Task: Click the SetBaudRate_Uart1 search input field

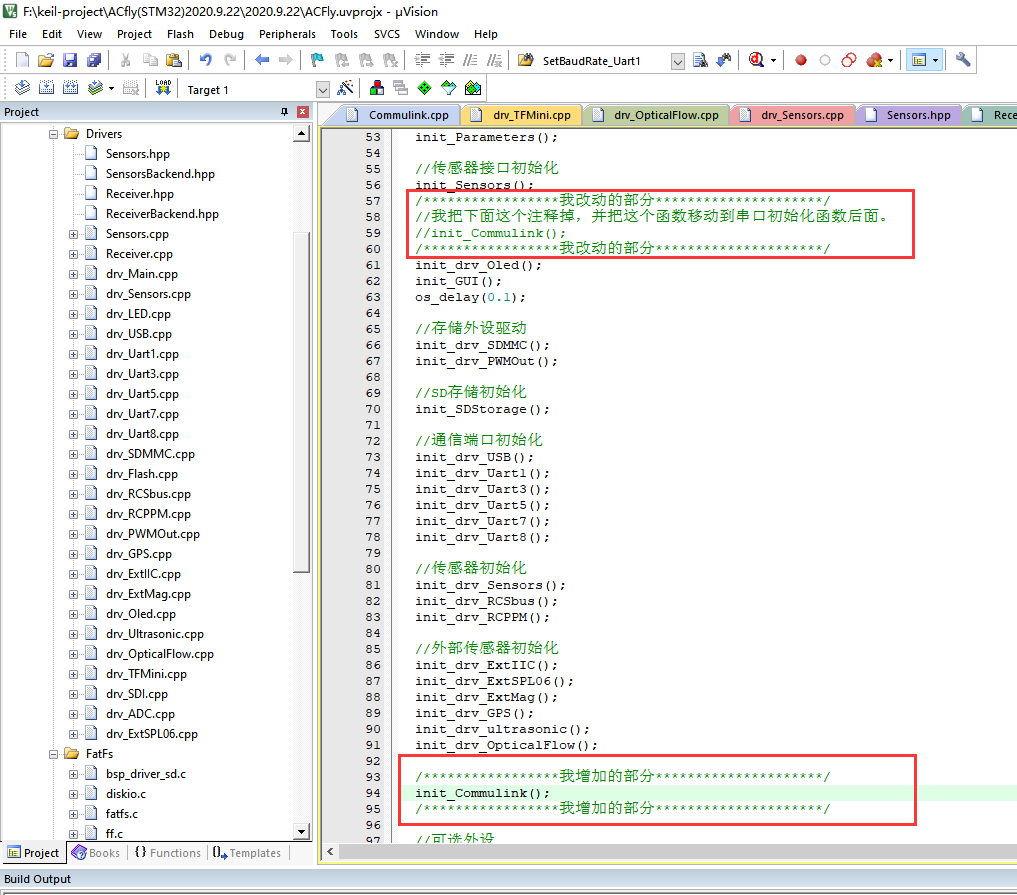Action: click(603, 62)
